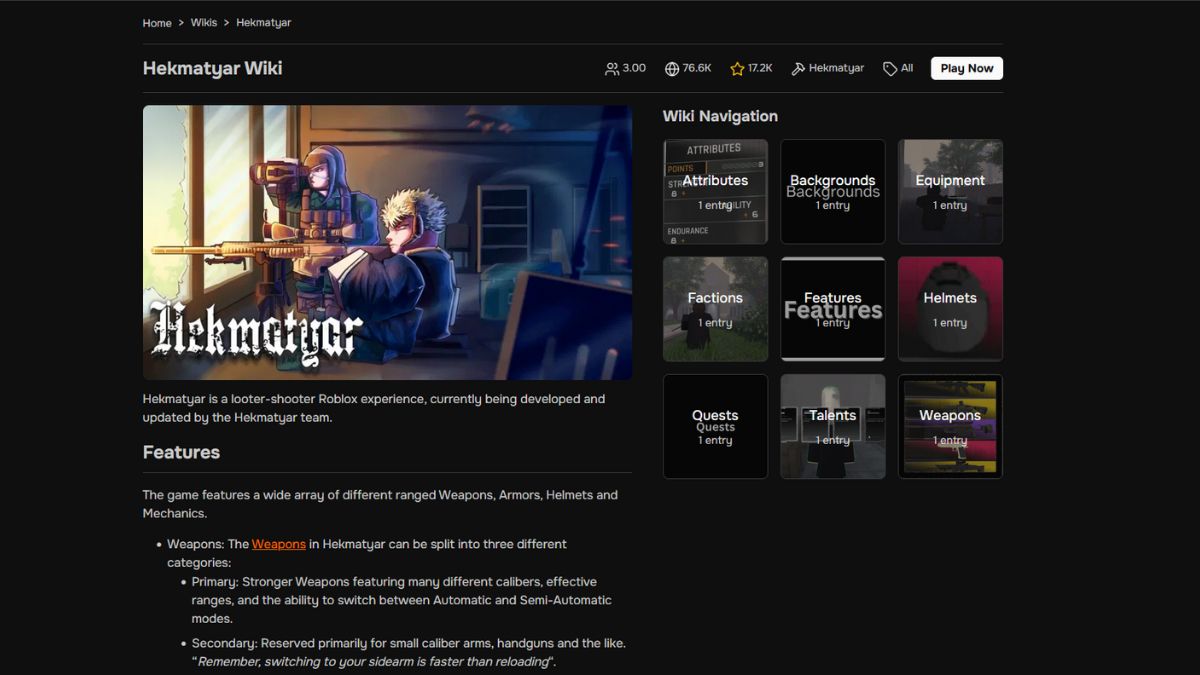This screenshot has height=675, width=1200.
Task: Open the Talents wiki navigation card
Action: [x=833, y=426]
